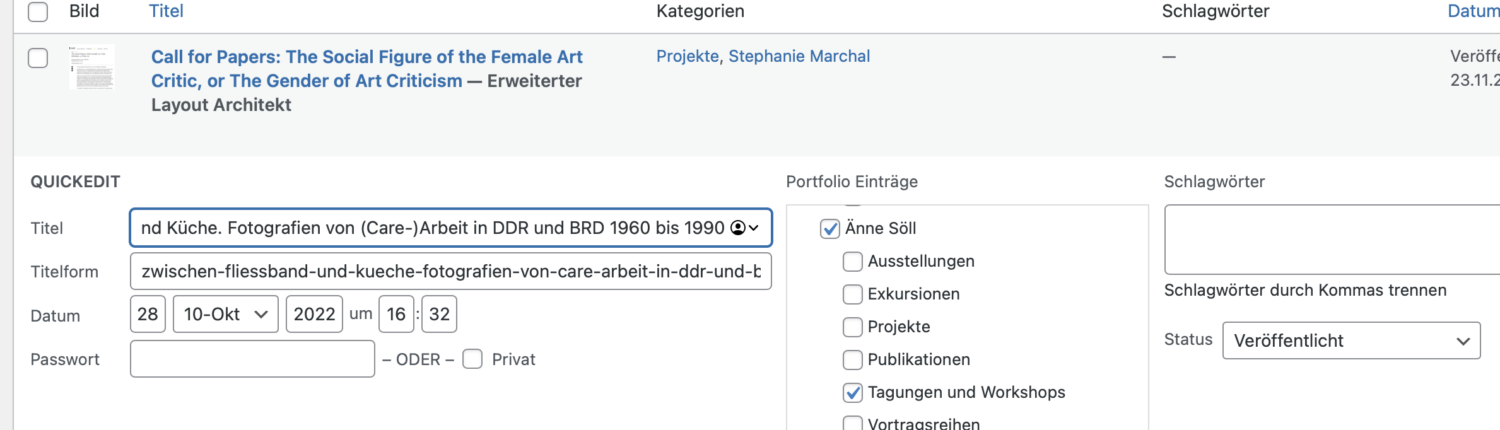Focus the Schlagwörter text area
The height and width of the screenshot is (430, 1500).
[x=1332, y=239]
